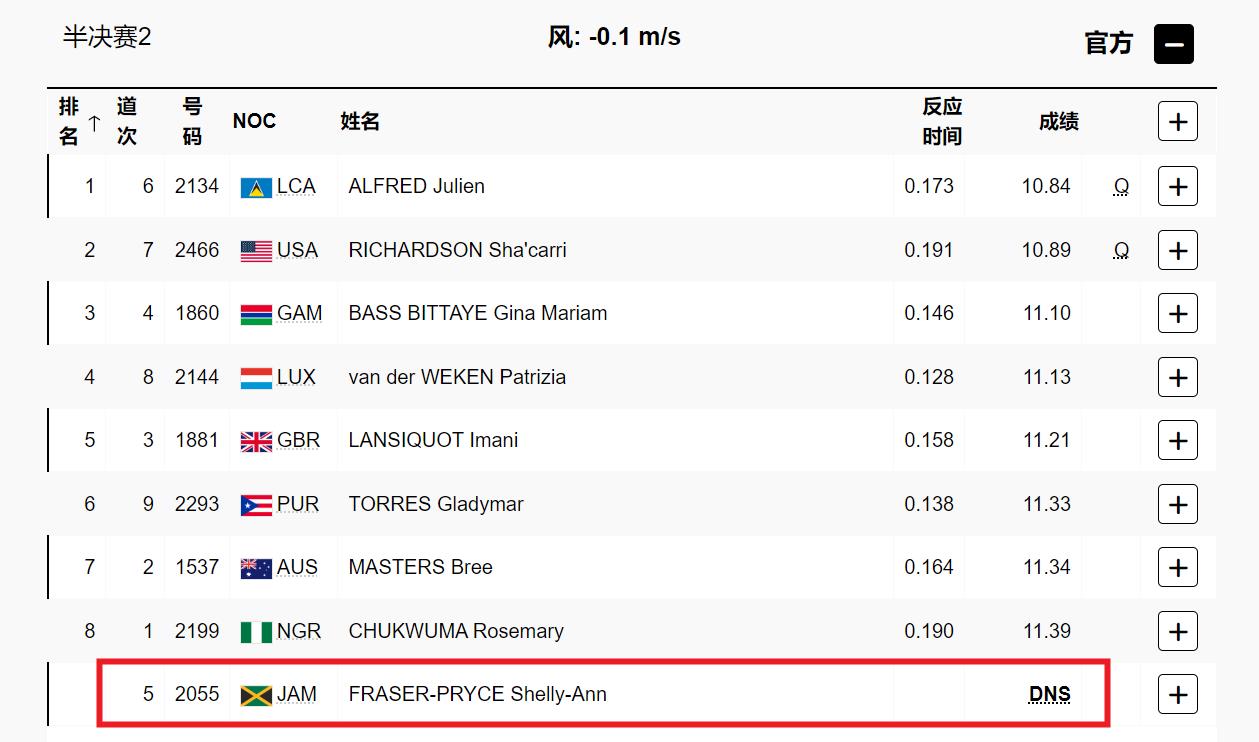Expand details for MASTERS Bree row
This screenshot has height=742, width=1259.
click(x=1178, y=567)
